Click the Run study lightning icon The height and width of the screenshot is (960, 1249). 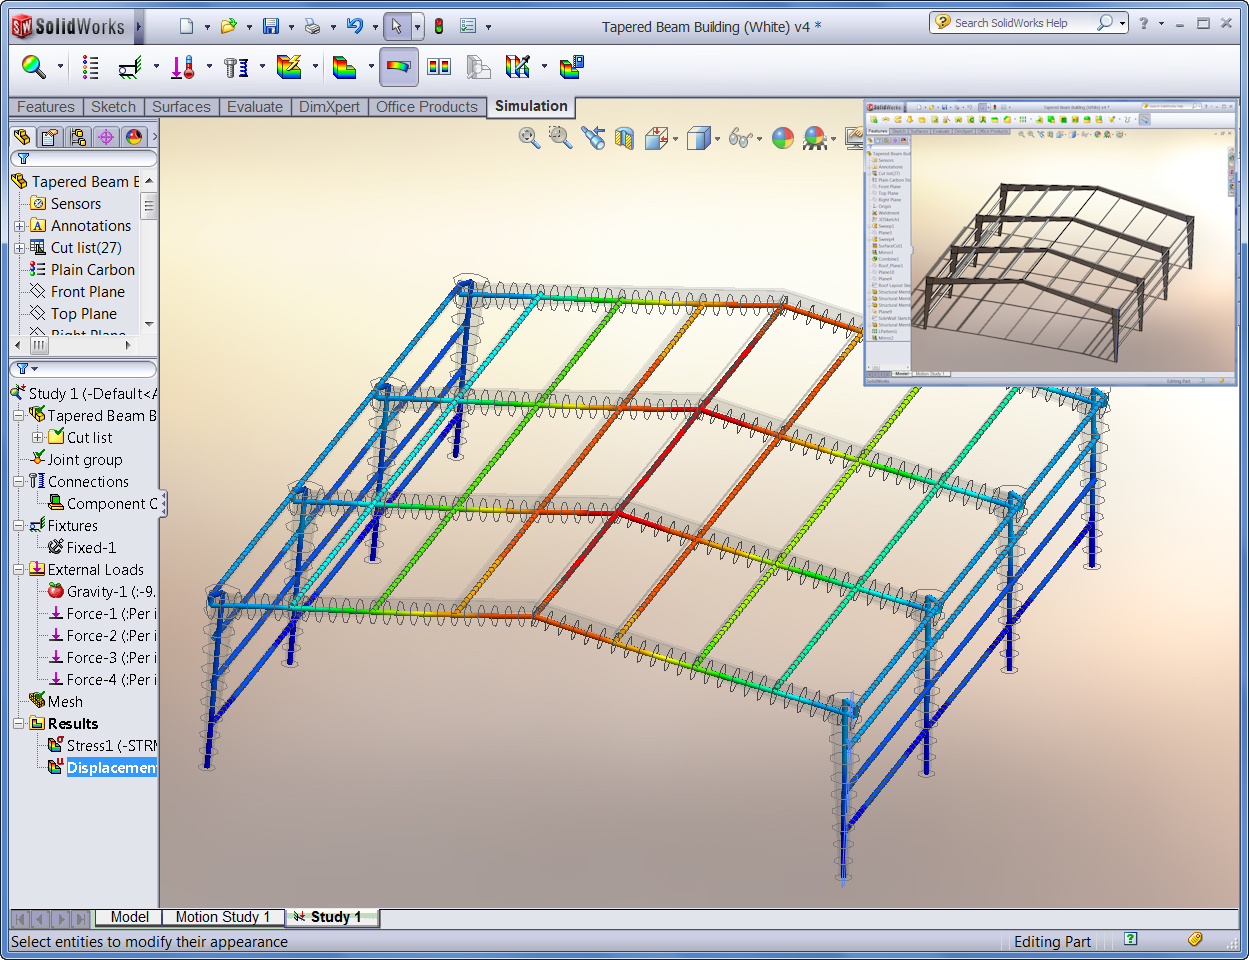pos(289,68)
